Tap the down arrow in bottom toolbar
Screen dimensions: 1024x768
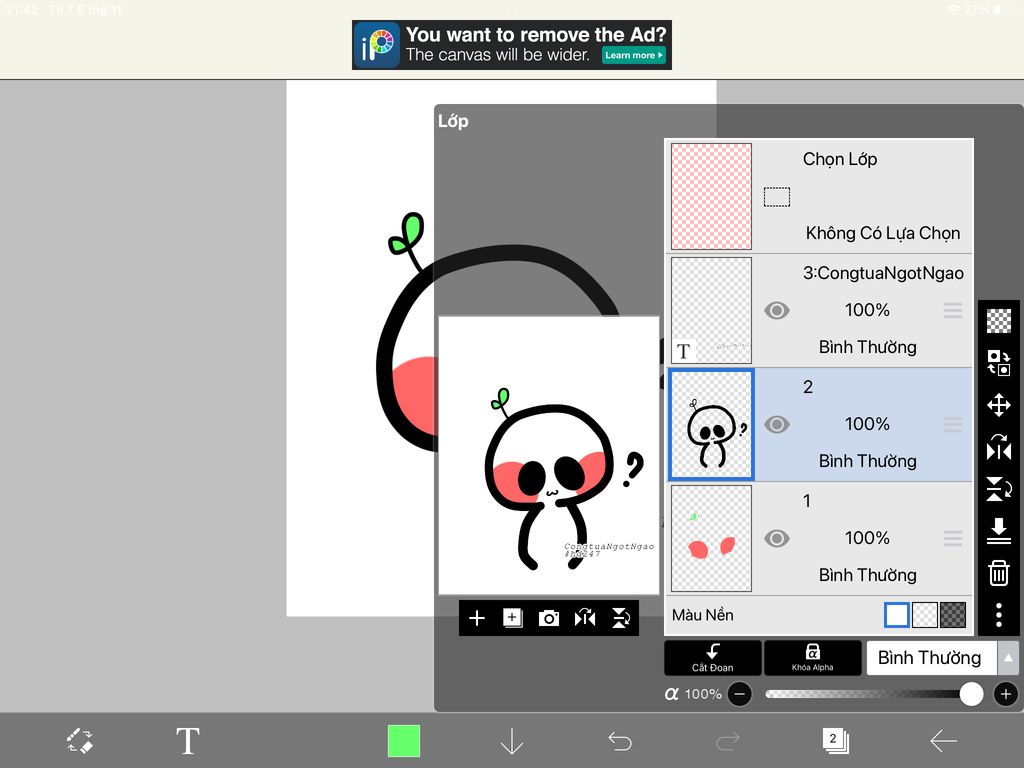click(x=511, y=741)
